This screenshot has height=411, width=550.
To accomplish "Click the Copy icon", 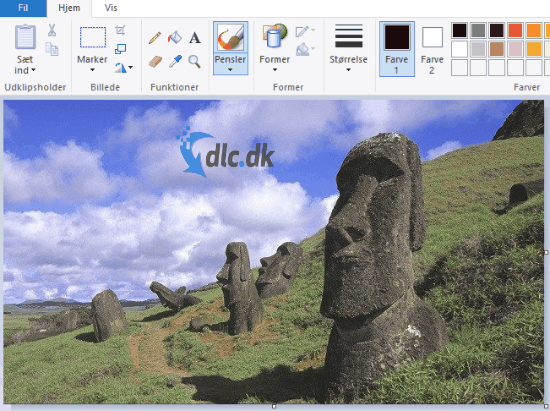I will pyautogui.click(x=52, y=49).
